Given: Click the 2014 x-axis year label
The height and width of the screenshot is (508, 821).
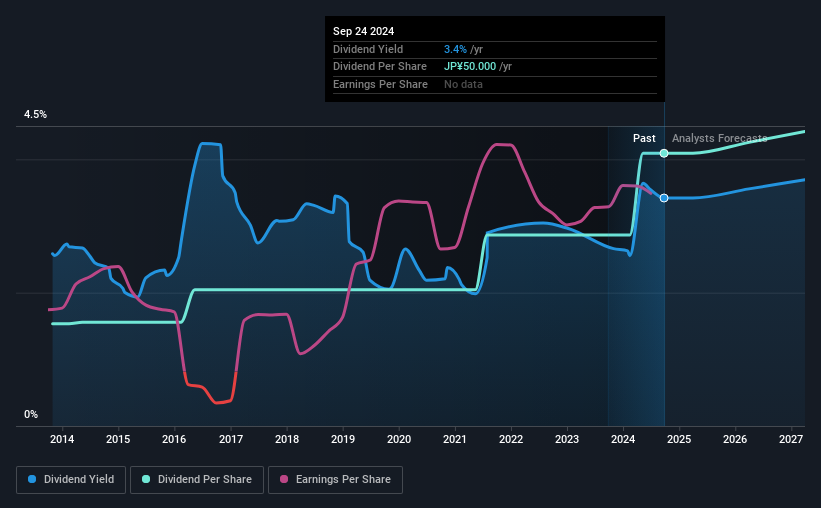Looking at the screenshot, I should pyautogui.click(x=62, y=439).
